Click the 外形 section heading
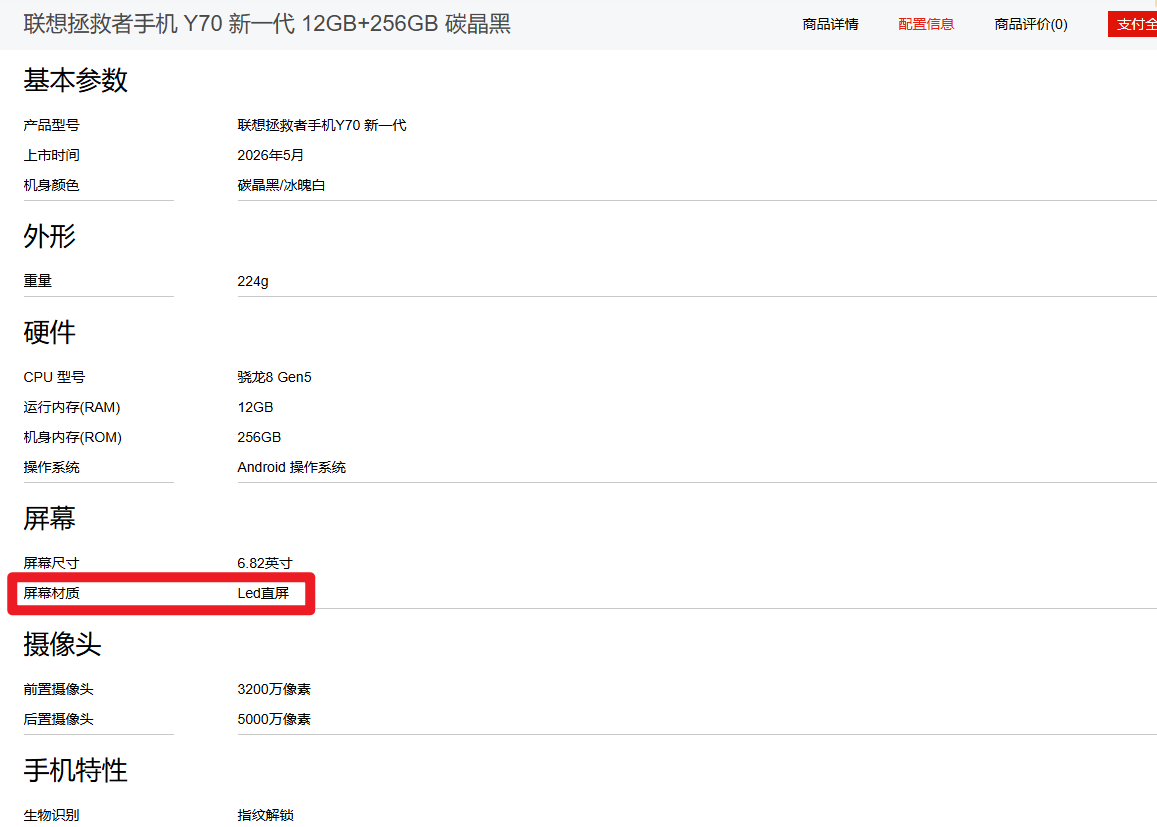1157x827 pixels. coord(49,236)
